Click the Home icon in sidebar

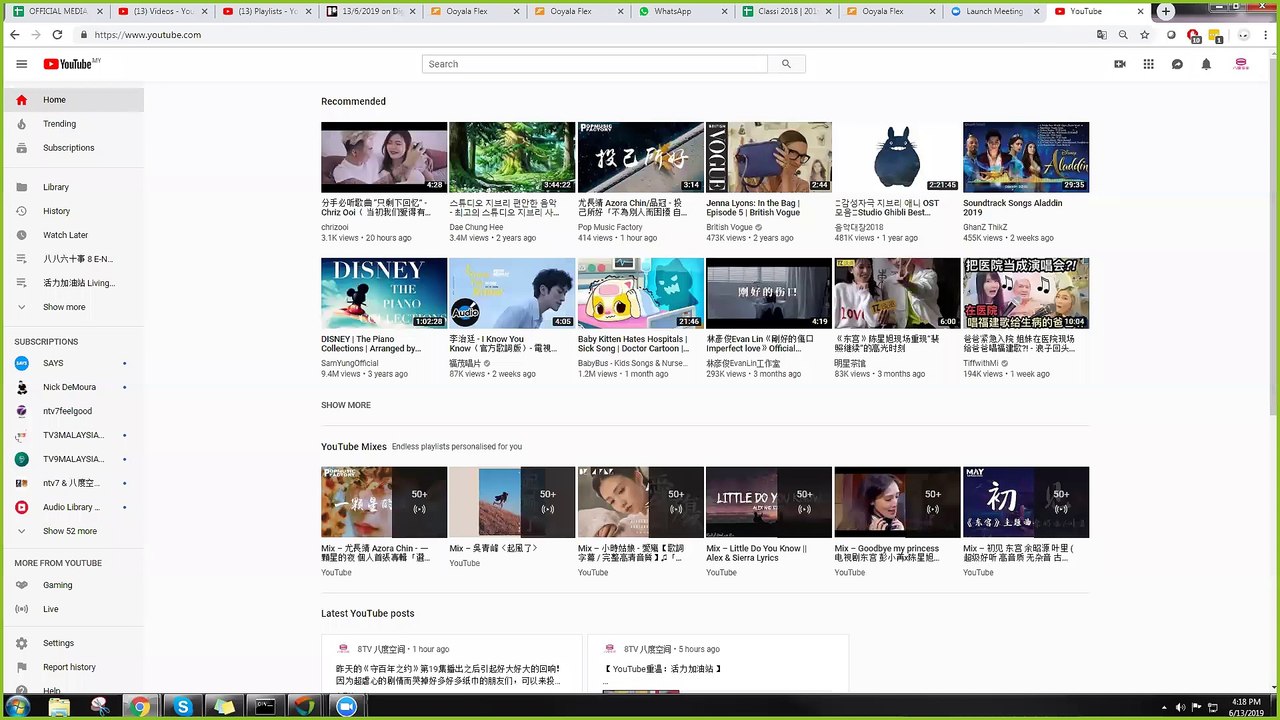[x=22, y=100]
